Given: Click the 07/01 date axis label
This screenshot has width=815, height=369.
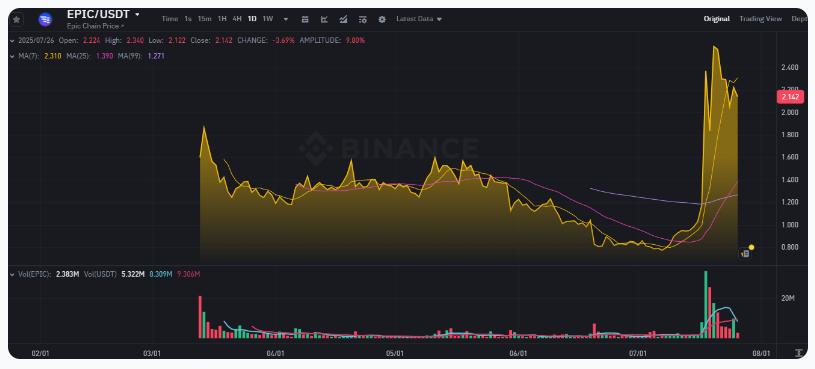Looking at the screenshot, I should pos(637,353).
